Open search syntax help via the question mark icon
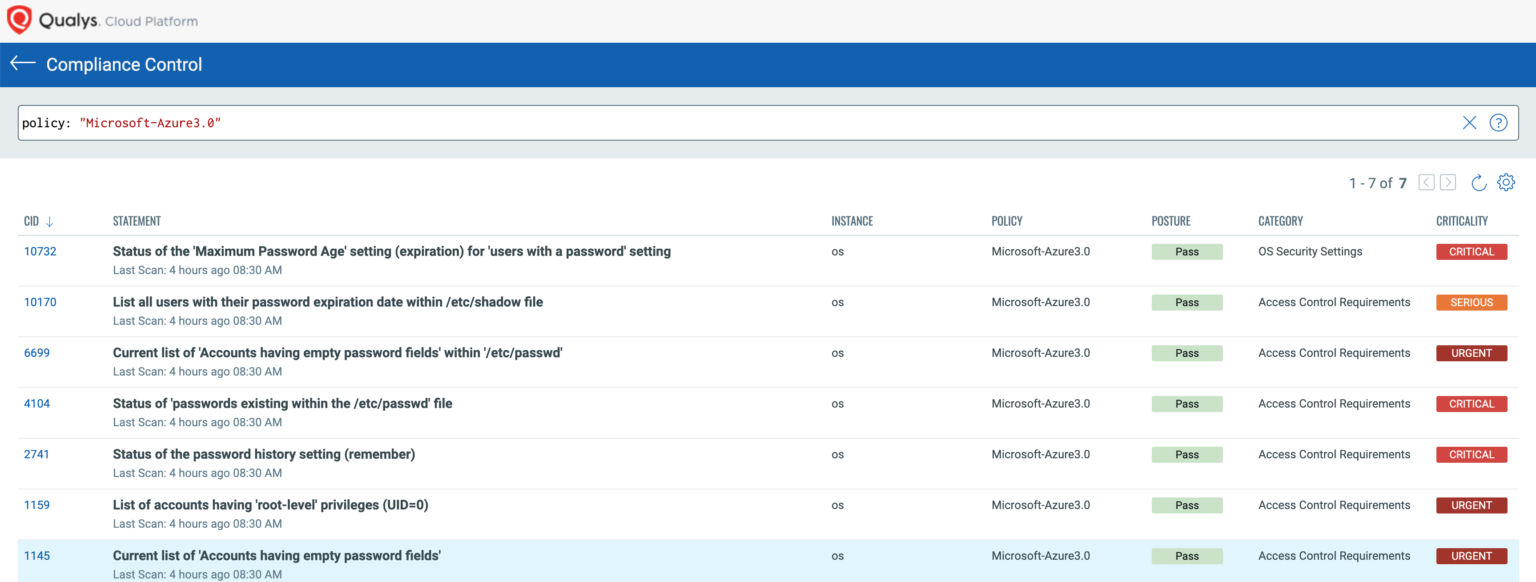Screen dimensions: 1536x582 coord(1498,122)
